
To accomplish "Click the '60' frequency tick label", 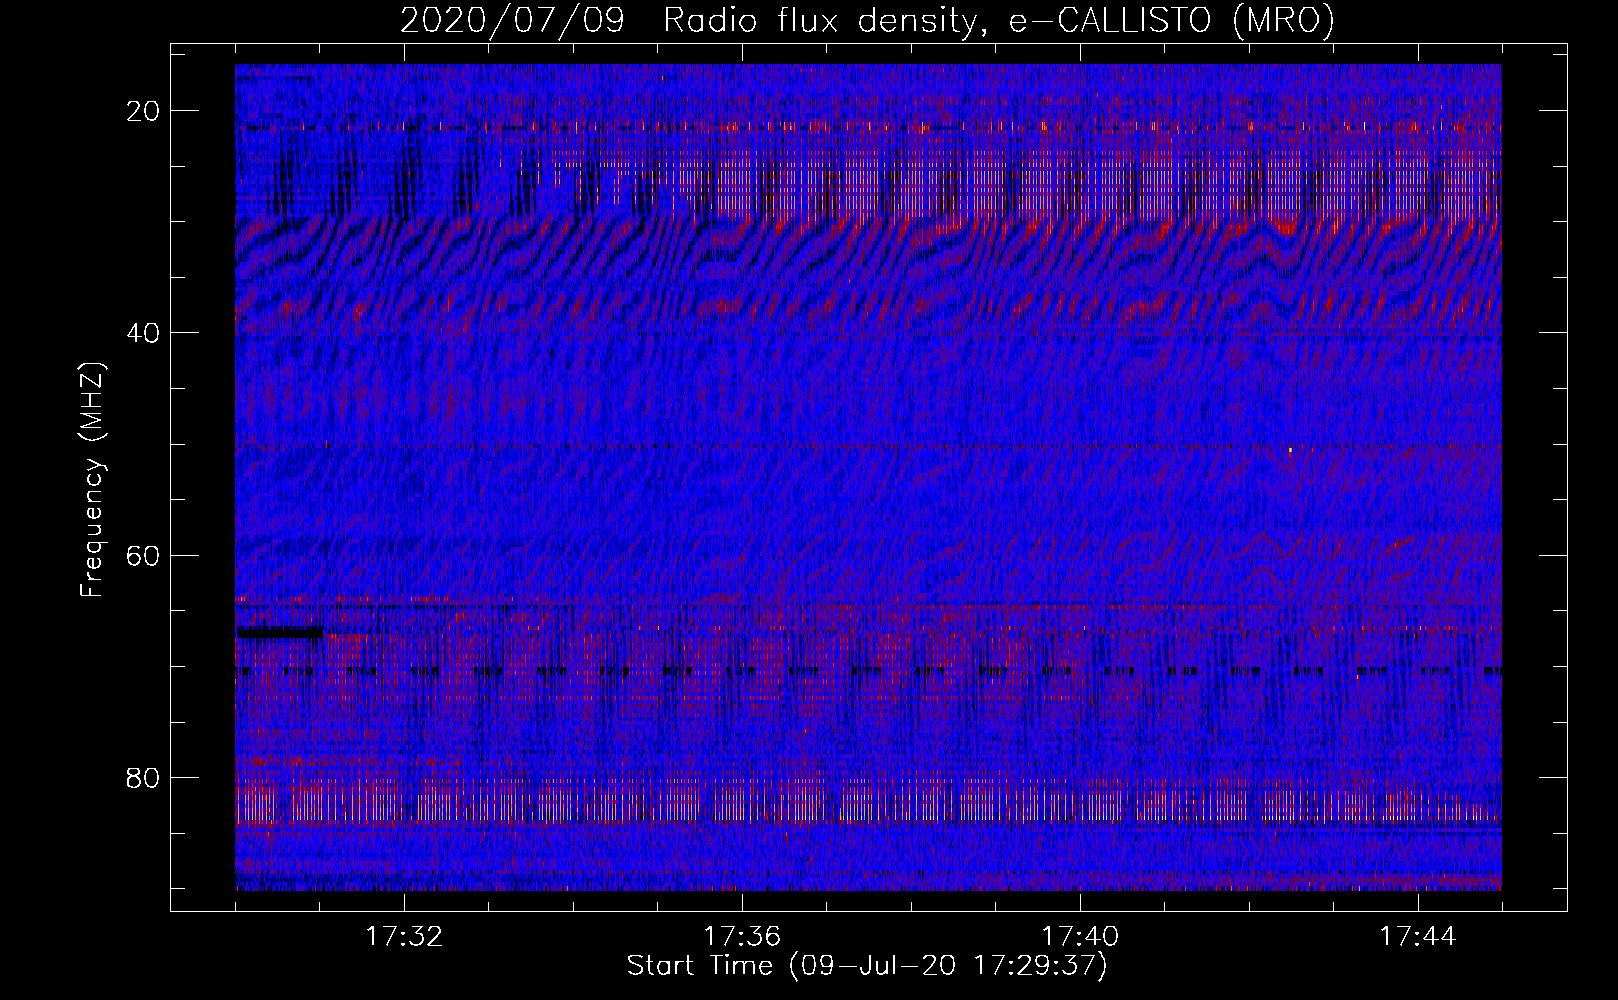I will click(x=144, y=555).
